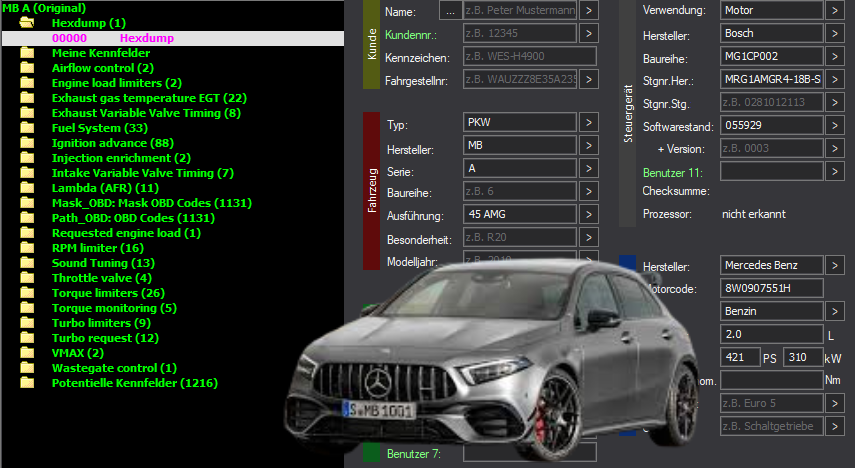Click the folder icon beside Wastegate control (1)

click(x=27, y=368)
